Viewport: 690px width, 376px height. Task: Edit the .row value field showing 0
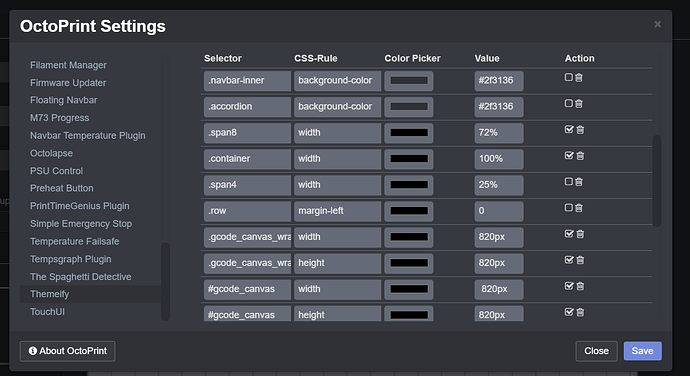[499, 211]
